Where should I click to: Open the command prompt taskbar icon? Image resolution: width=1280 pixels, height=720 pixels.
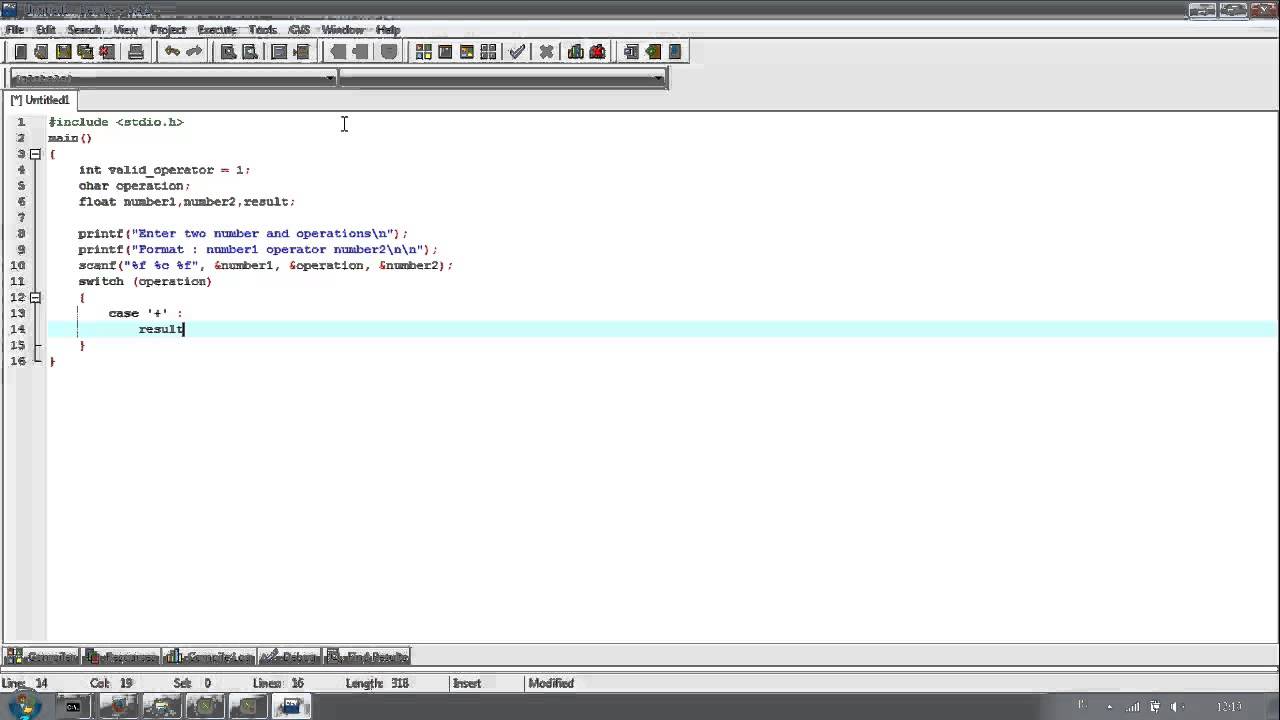point(74,707)
